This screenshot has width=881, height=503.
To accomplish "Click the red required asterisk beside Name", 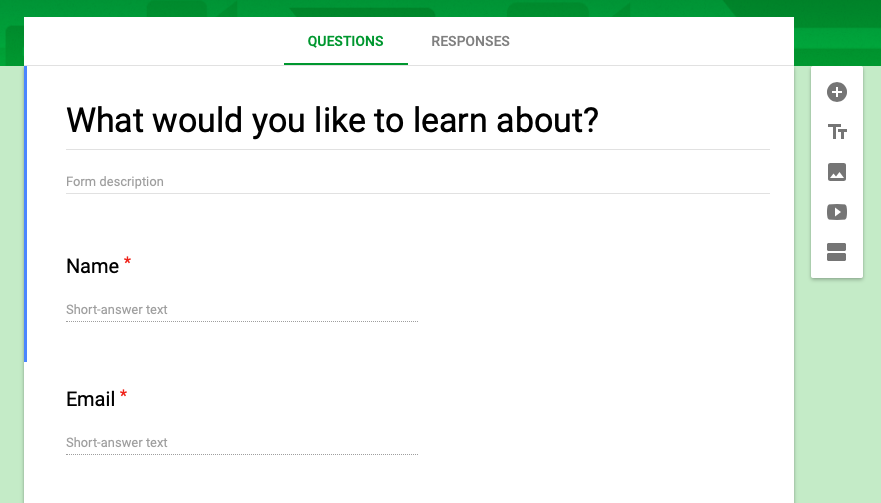I will coord(128,261).
